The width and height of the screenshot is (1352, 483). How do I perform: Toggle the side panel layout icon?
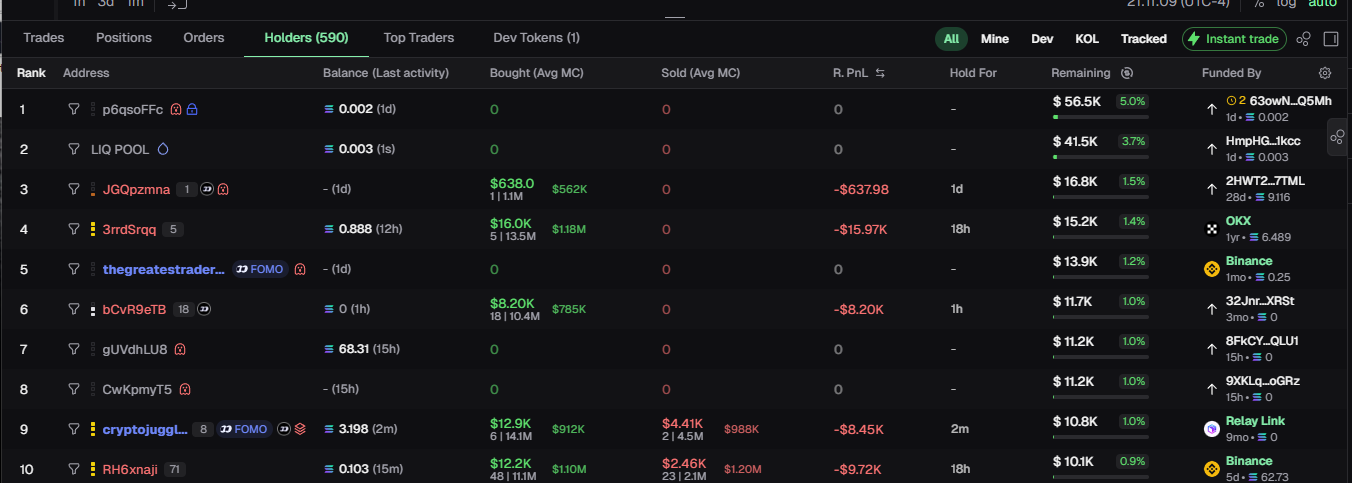click(x=1331, y=39)
